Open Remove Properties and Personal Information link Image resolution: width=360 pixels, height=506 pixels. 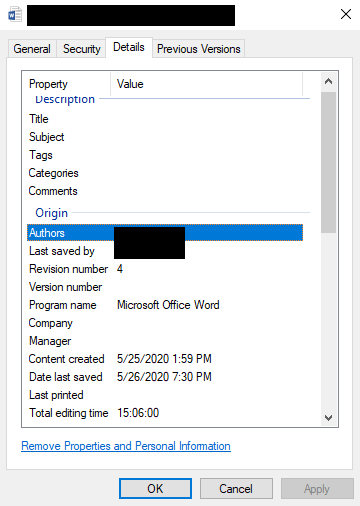(x=126, y=446)
